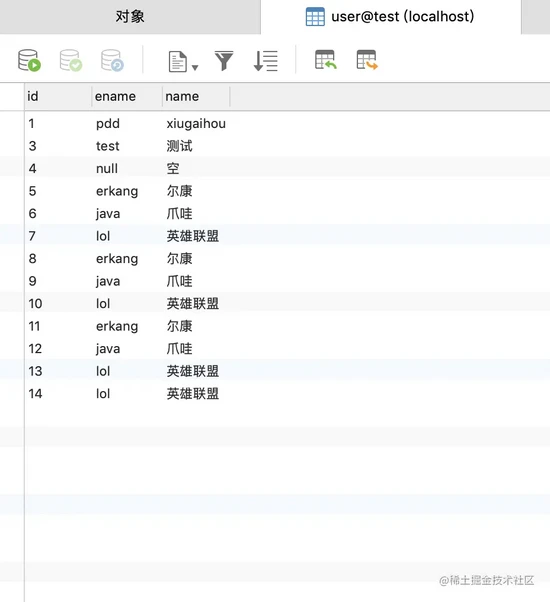Select erkang in row with id 11
This screenshot has width=550, height=602.
coord(117,326)
